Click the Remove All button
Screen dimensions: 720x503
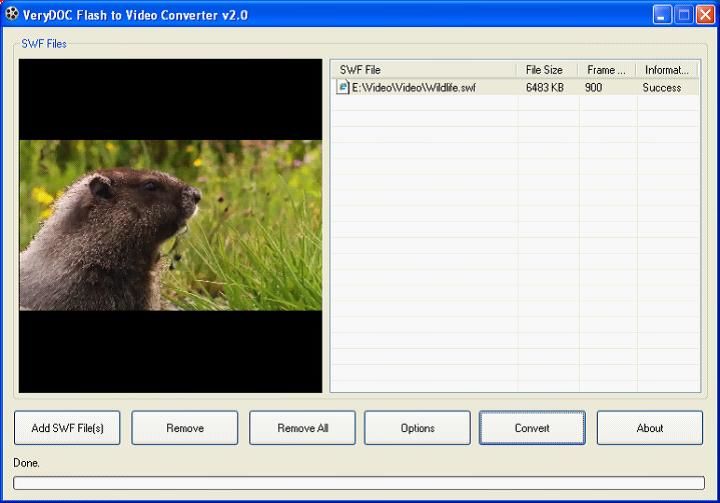[302, 428]
